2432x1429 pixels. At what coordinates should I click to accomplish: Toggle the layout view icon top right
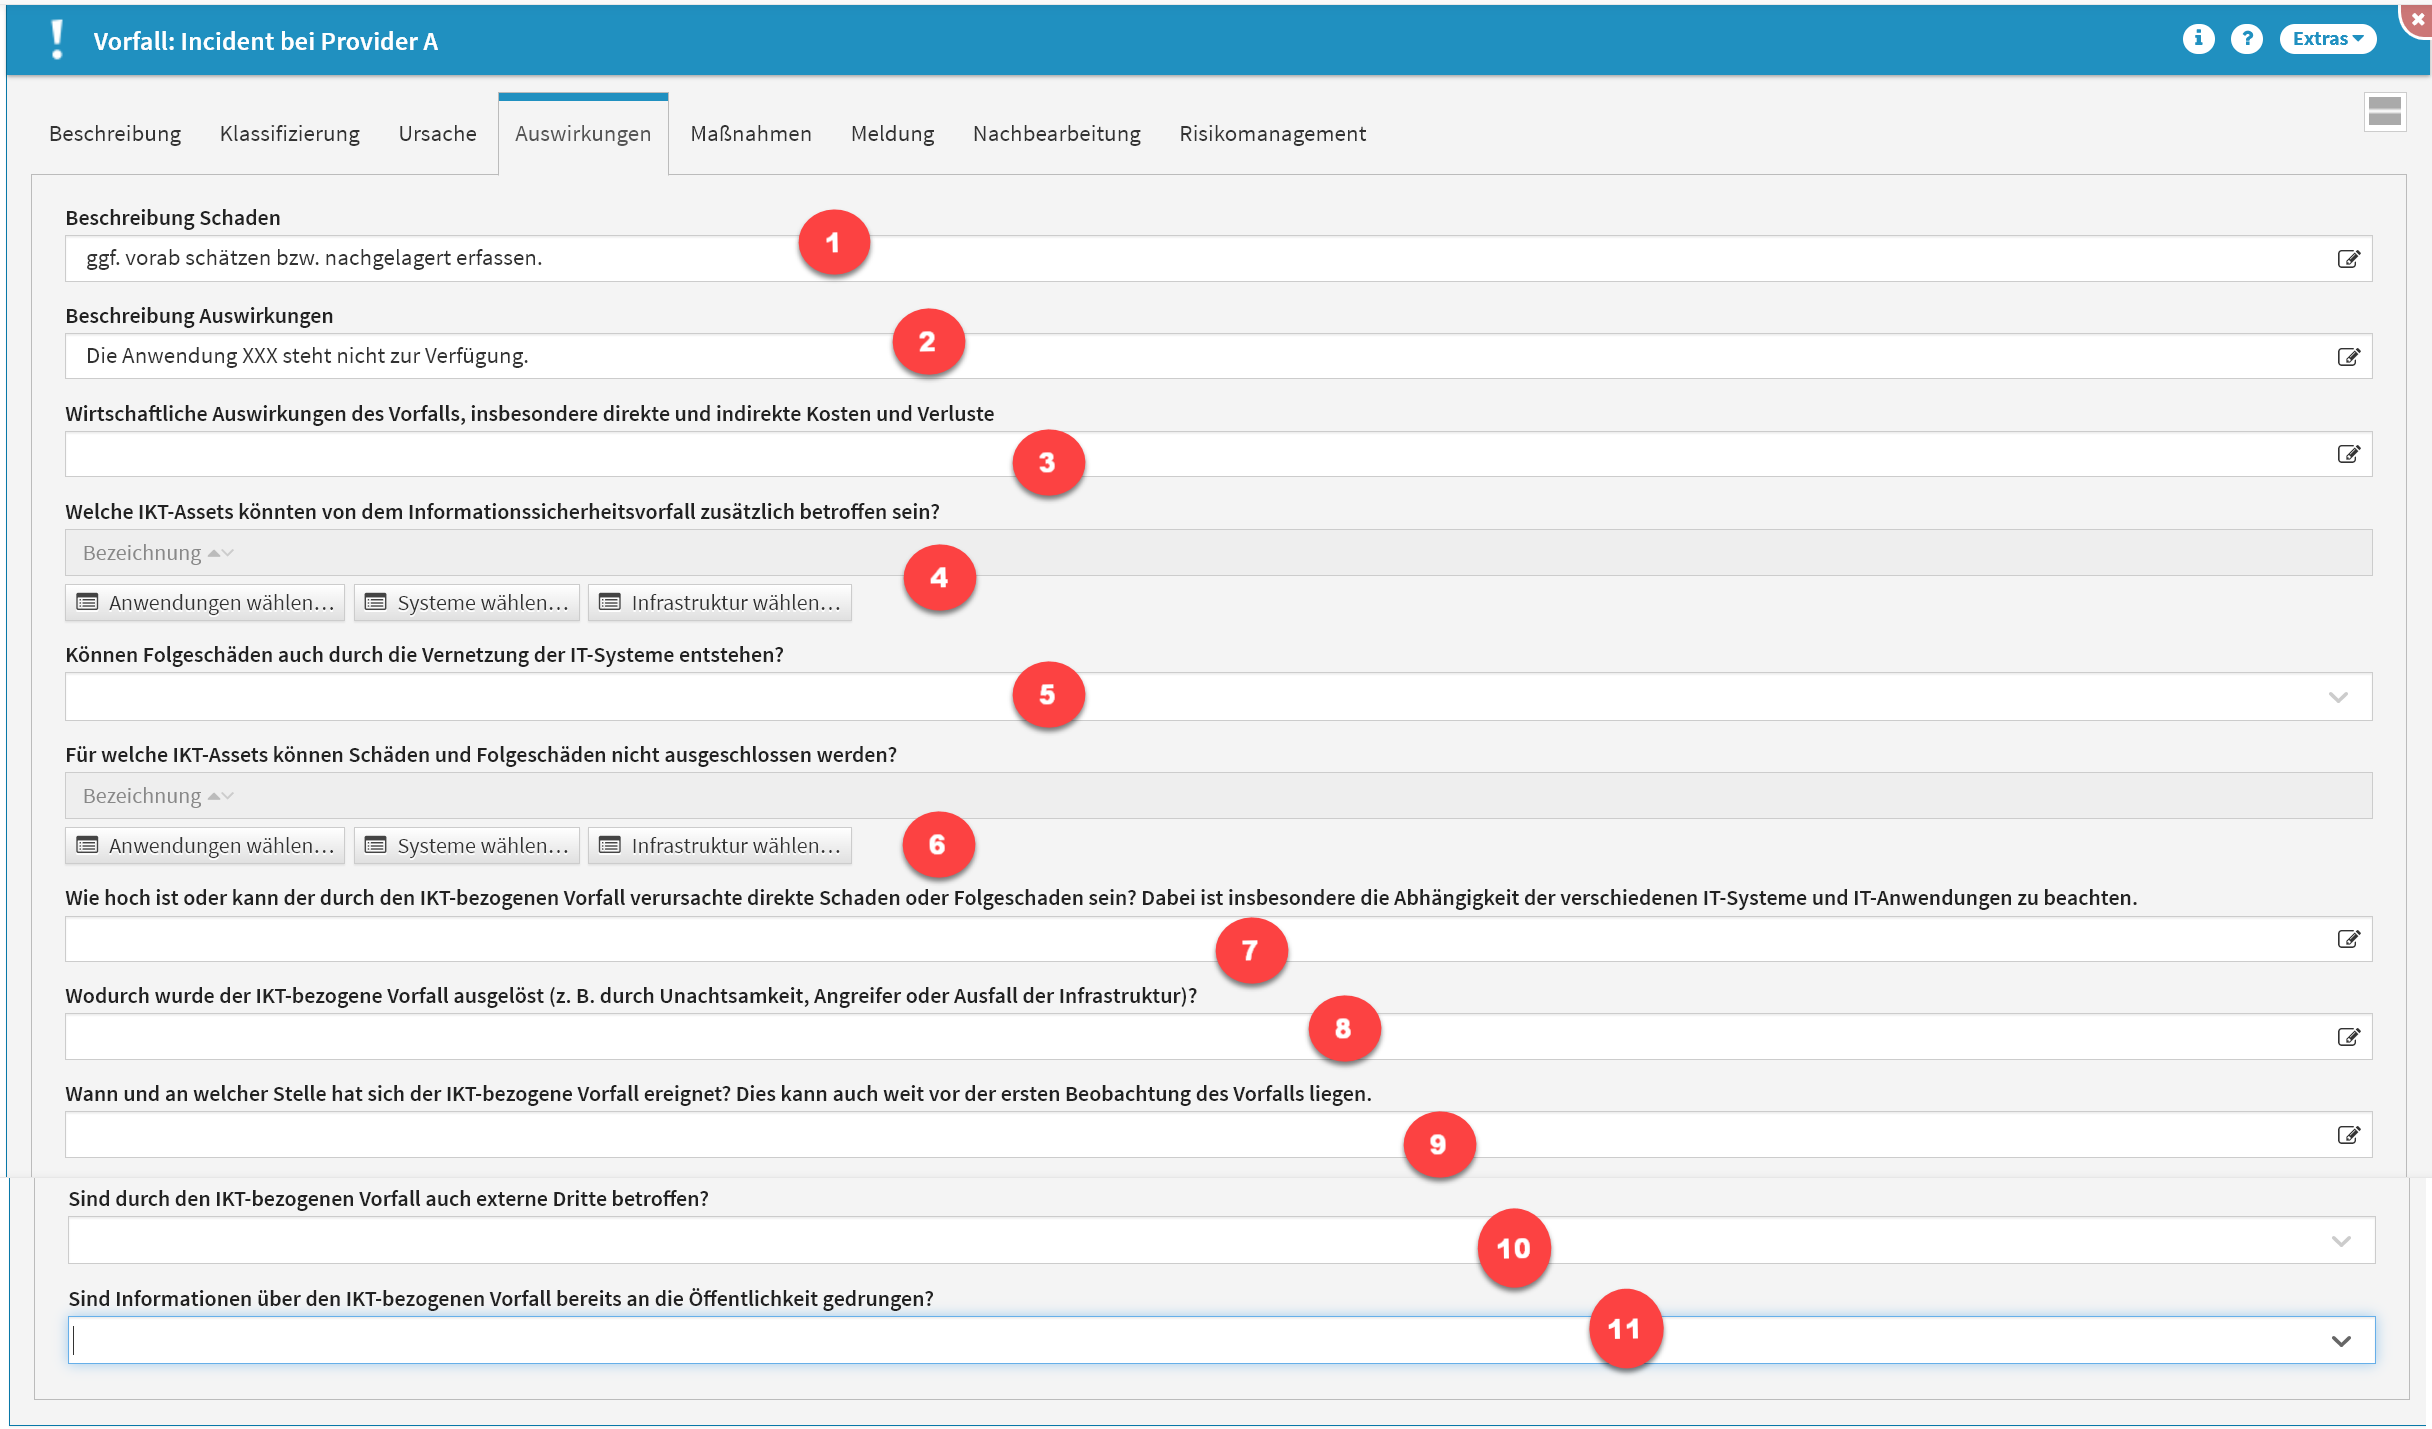coord(2384,112)
